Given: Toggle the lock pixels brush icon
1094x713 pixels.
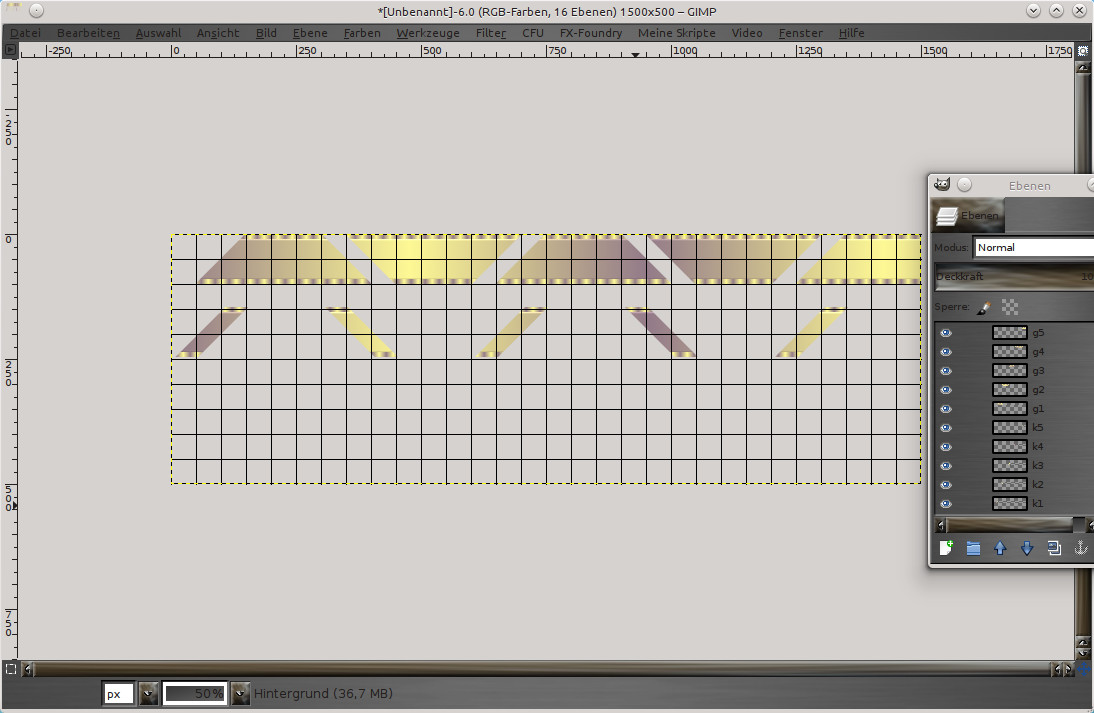Looking at the screenshot, I should coord(984,308).
